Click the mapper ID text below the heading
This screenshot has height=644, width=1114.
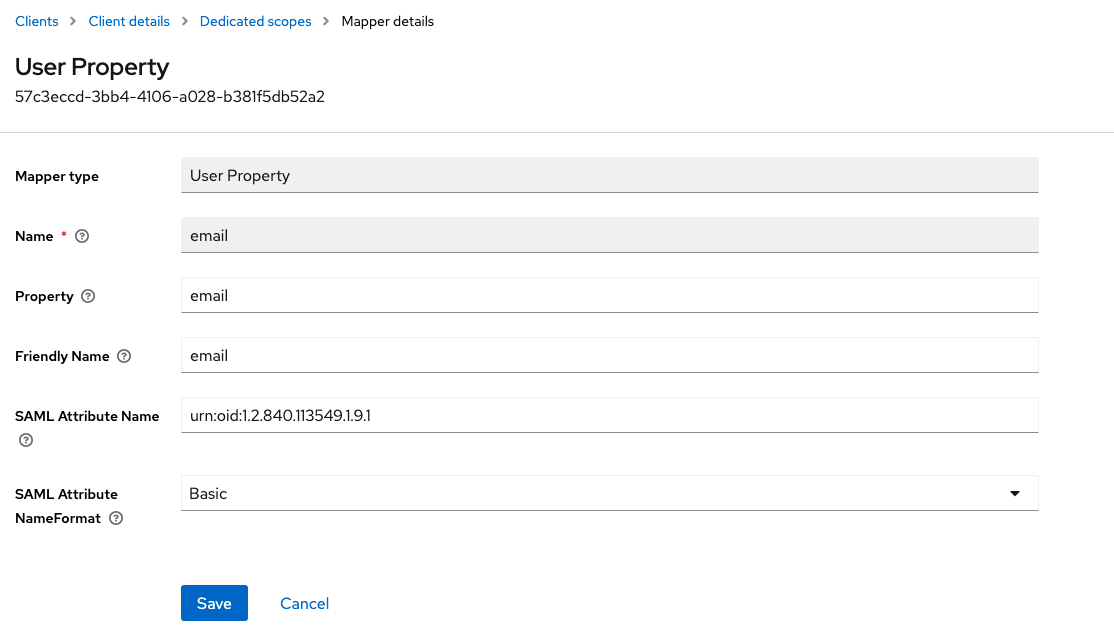[170, 97]
